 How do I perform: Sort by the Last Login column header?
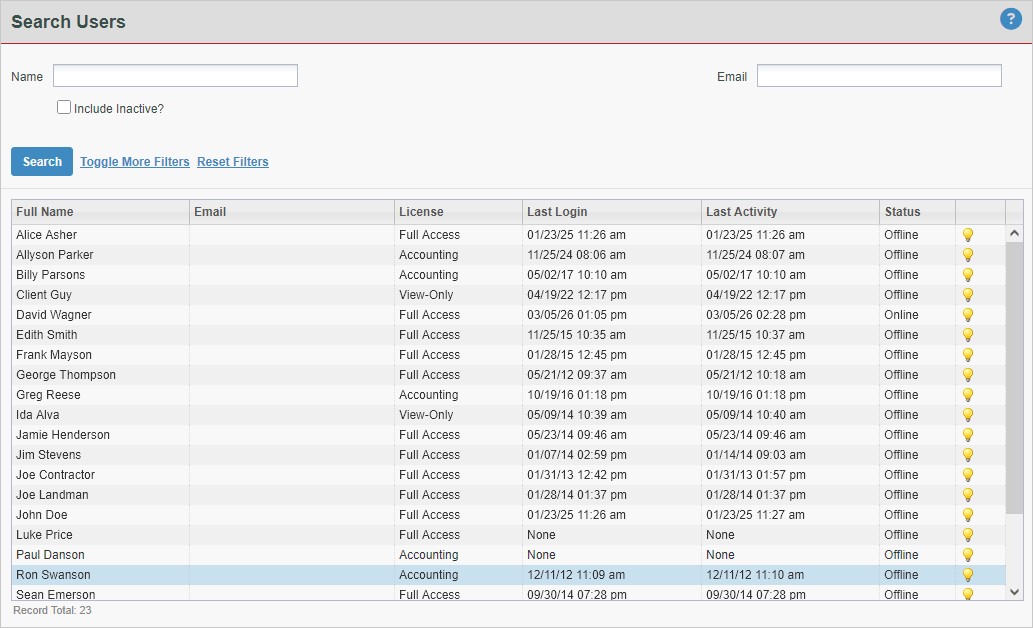pos(557,212)
